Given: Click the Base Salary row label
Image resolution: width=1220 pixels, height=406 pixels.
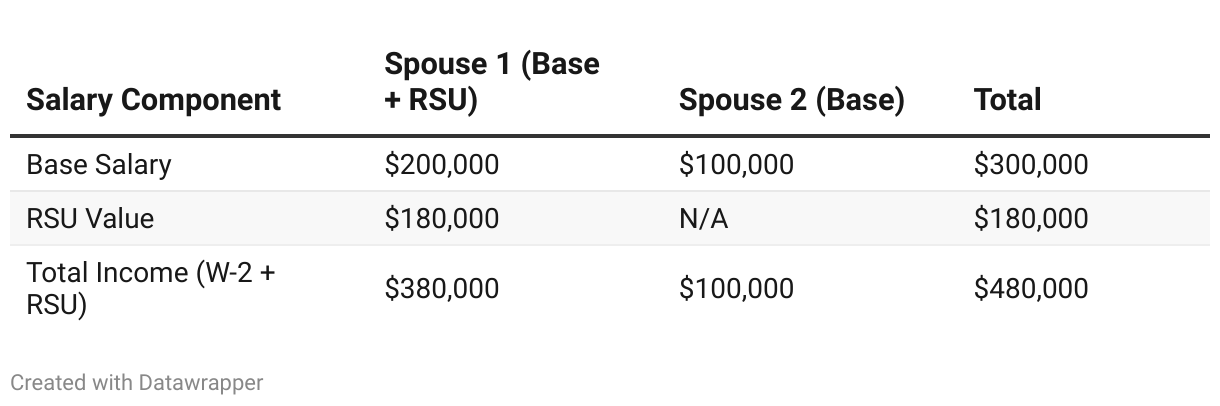Looking at the screenshot, I should point(99,164).
